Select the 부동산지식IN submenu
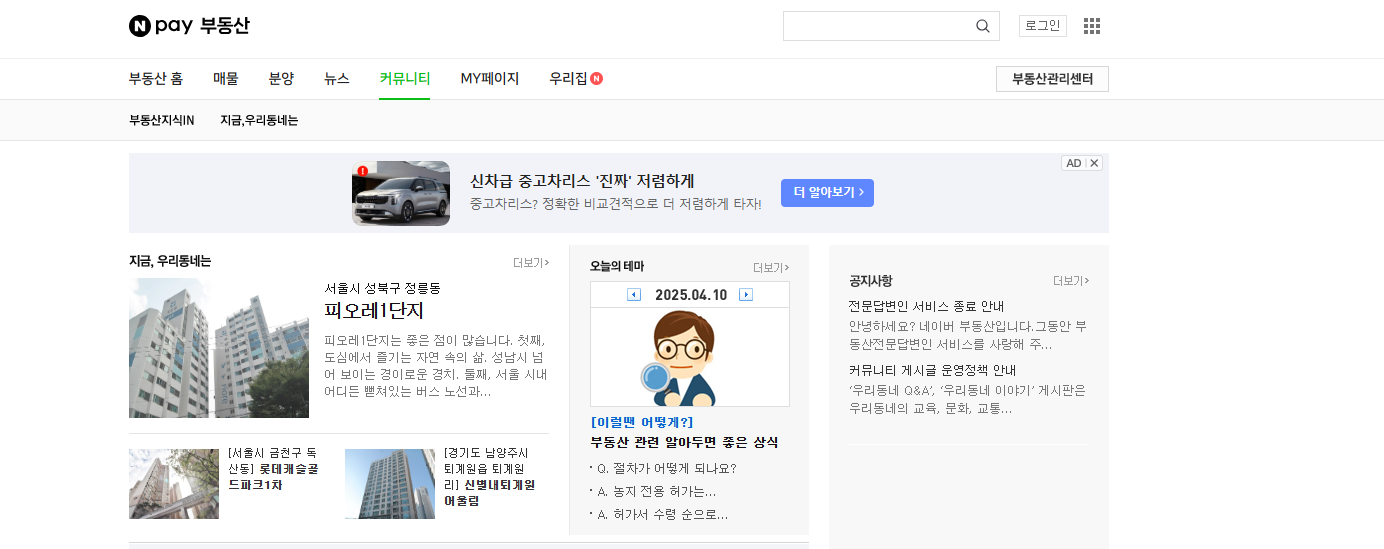The height and width of the screenshot is (549, 1384). 162,120
